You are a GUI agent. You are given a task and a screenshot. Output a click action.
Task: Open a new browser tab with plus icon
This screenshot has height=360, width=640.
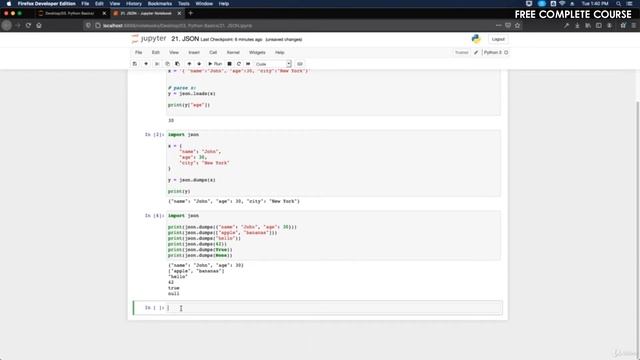coord(191,13)
